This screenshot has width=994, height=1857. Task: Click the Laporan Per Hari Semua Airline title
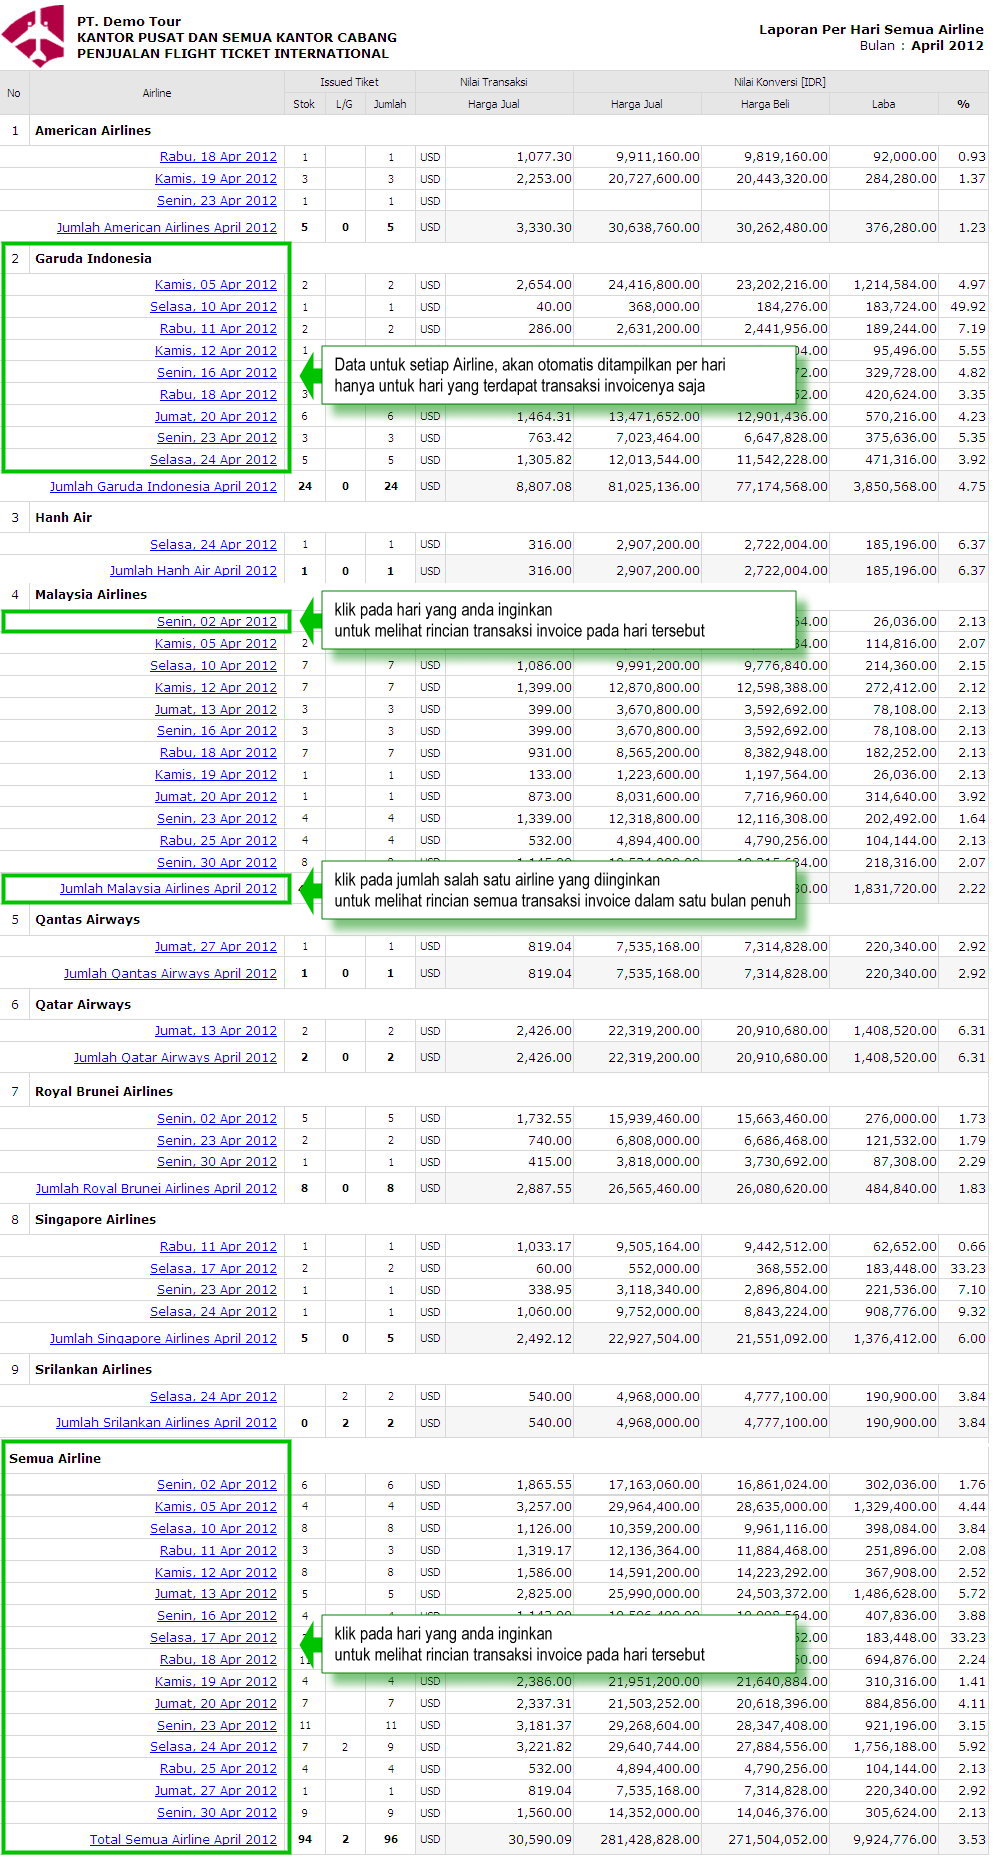pos(871,29)
